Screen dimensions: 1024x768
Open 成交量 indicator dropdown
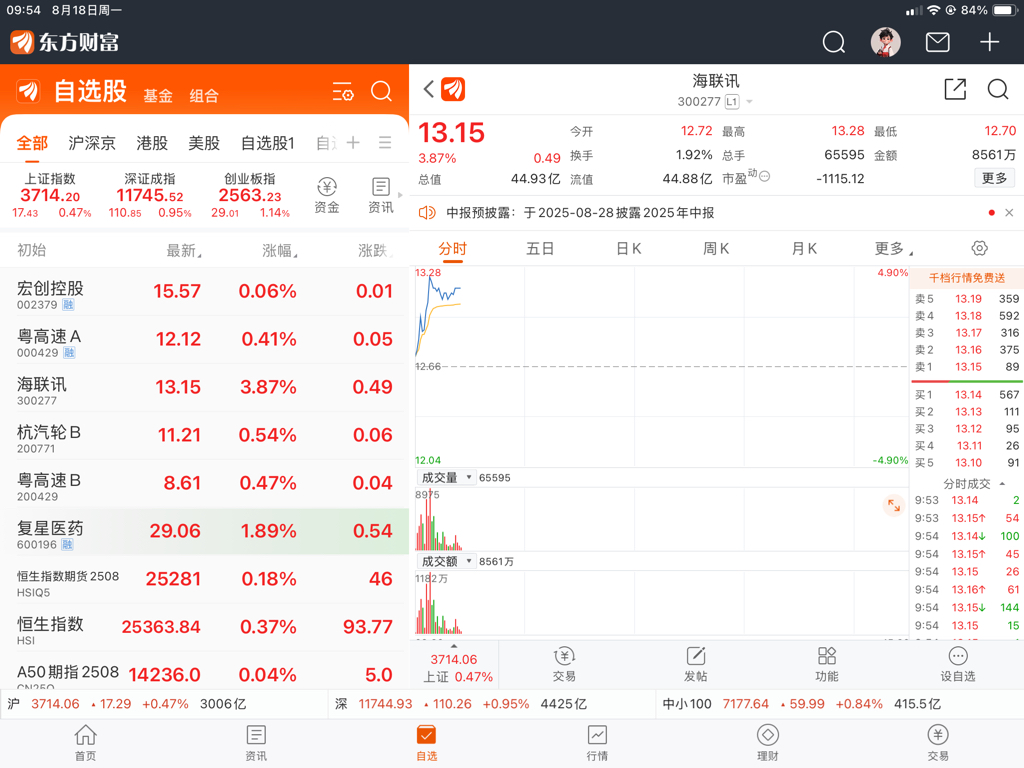pyautogui.click(x=447, y=477)
